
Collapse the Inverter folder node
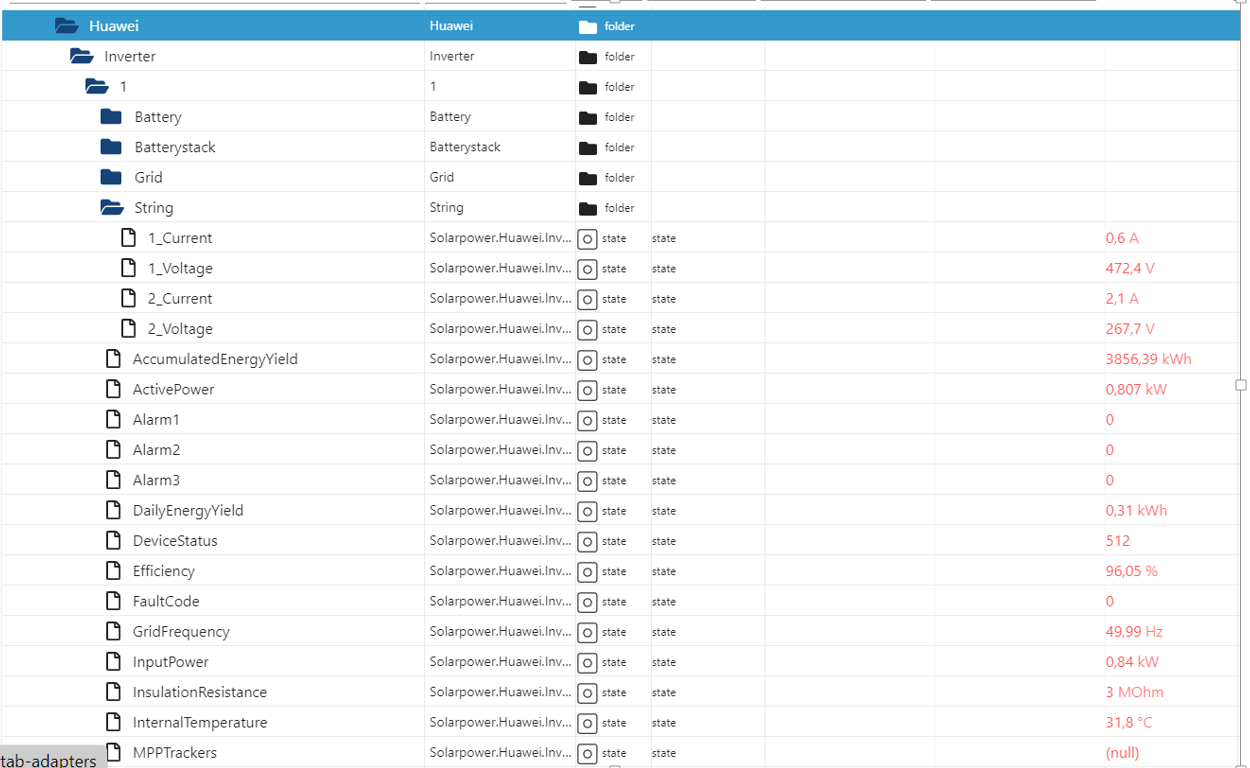click(82, 56)
